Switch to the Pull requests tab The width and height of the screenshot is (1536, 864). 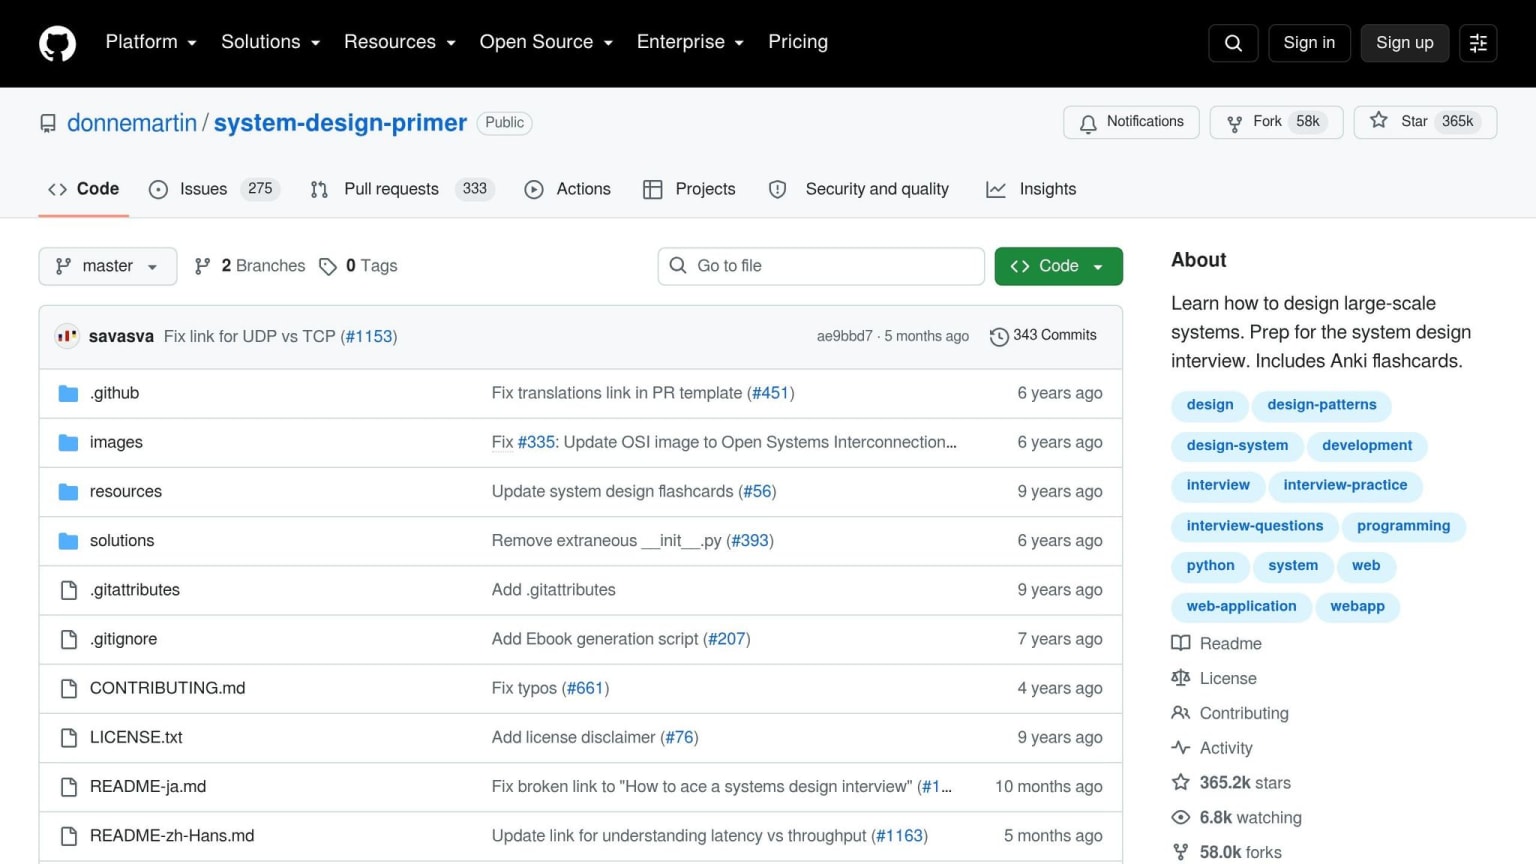click(402, 189)
